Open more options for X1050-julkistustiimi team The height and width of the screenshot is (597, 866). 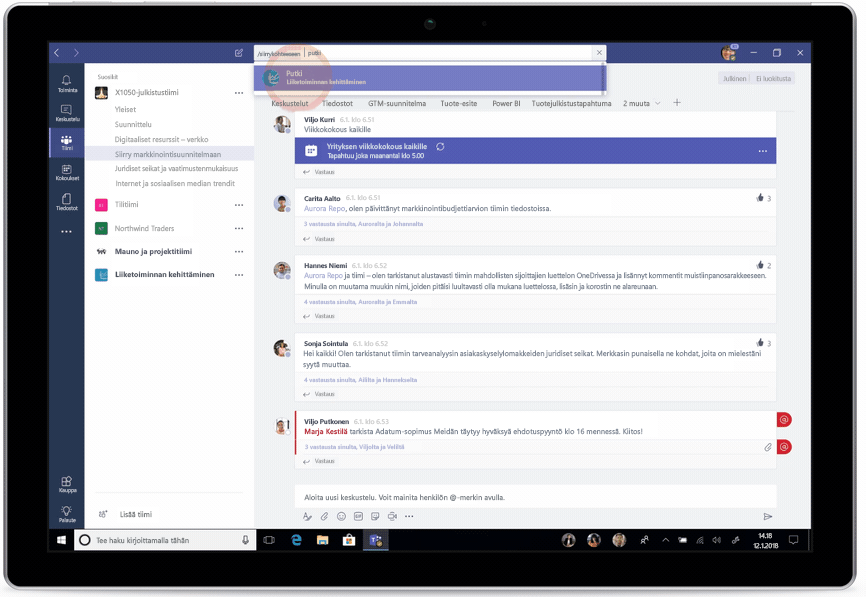[x=238, y=93]
